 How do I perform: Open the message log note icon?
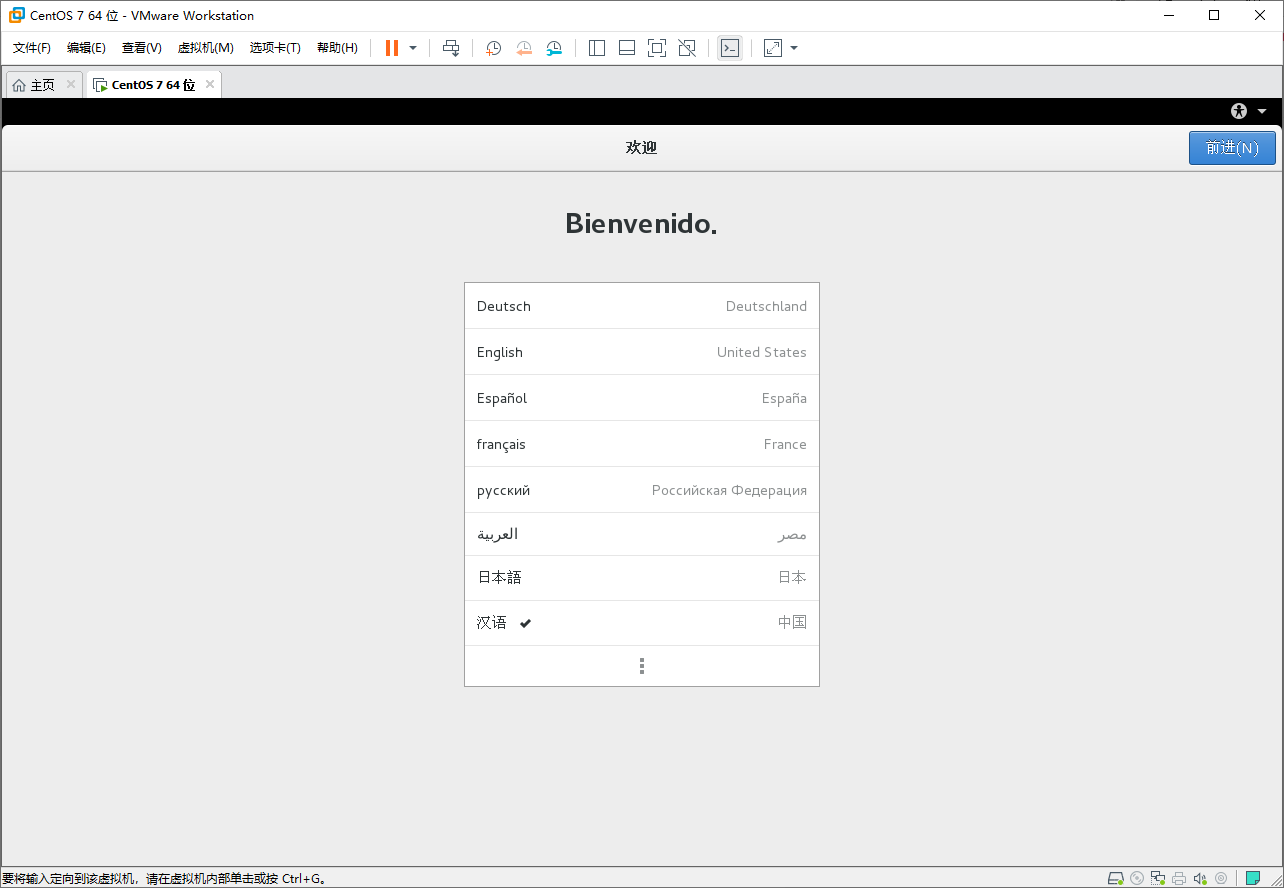pos(1252,878)
